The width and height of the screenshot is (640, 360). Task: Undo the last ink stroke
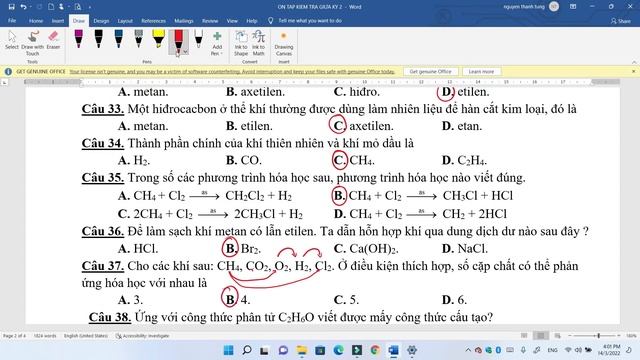[23, 7]
